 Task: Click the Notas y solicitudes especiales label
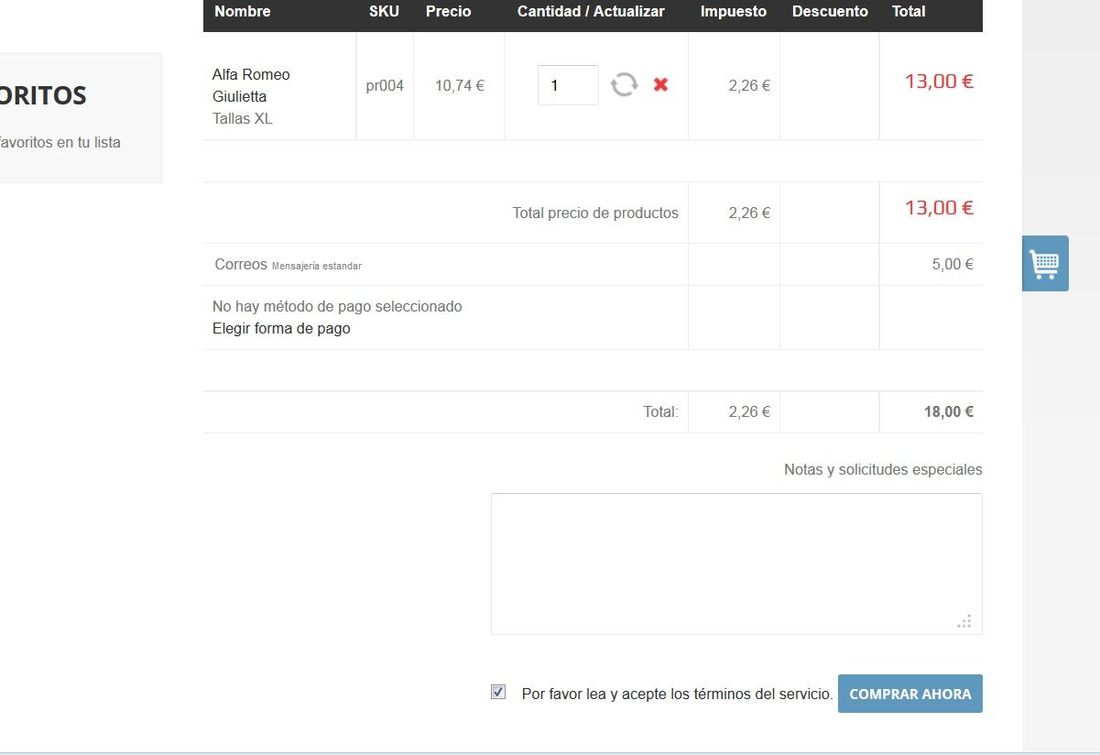tap(883, 469)
